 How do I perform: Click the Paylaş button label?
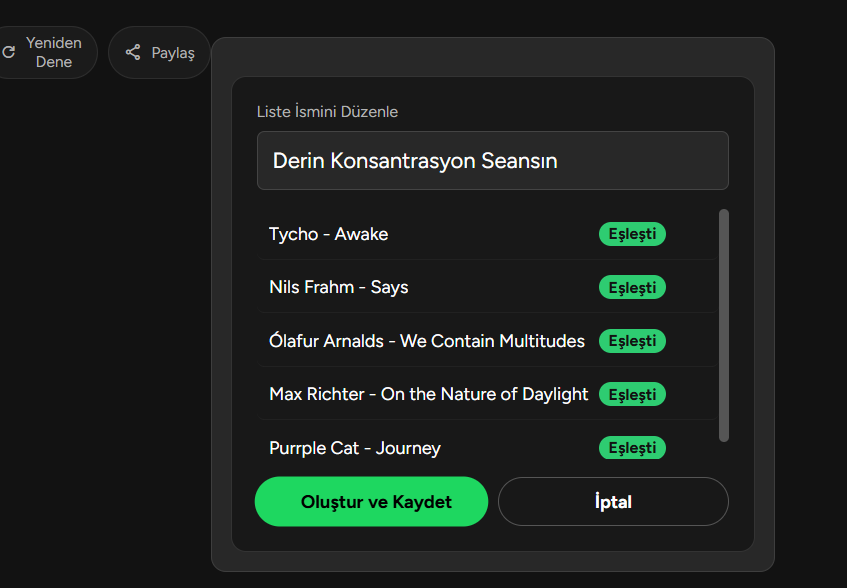pyautogui.click(x=173, y=53)
